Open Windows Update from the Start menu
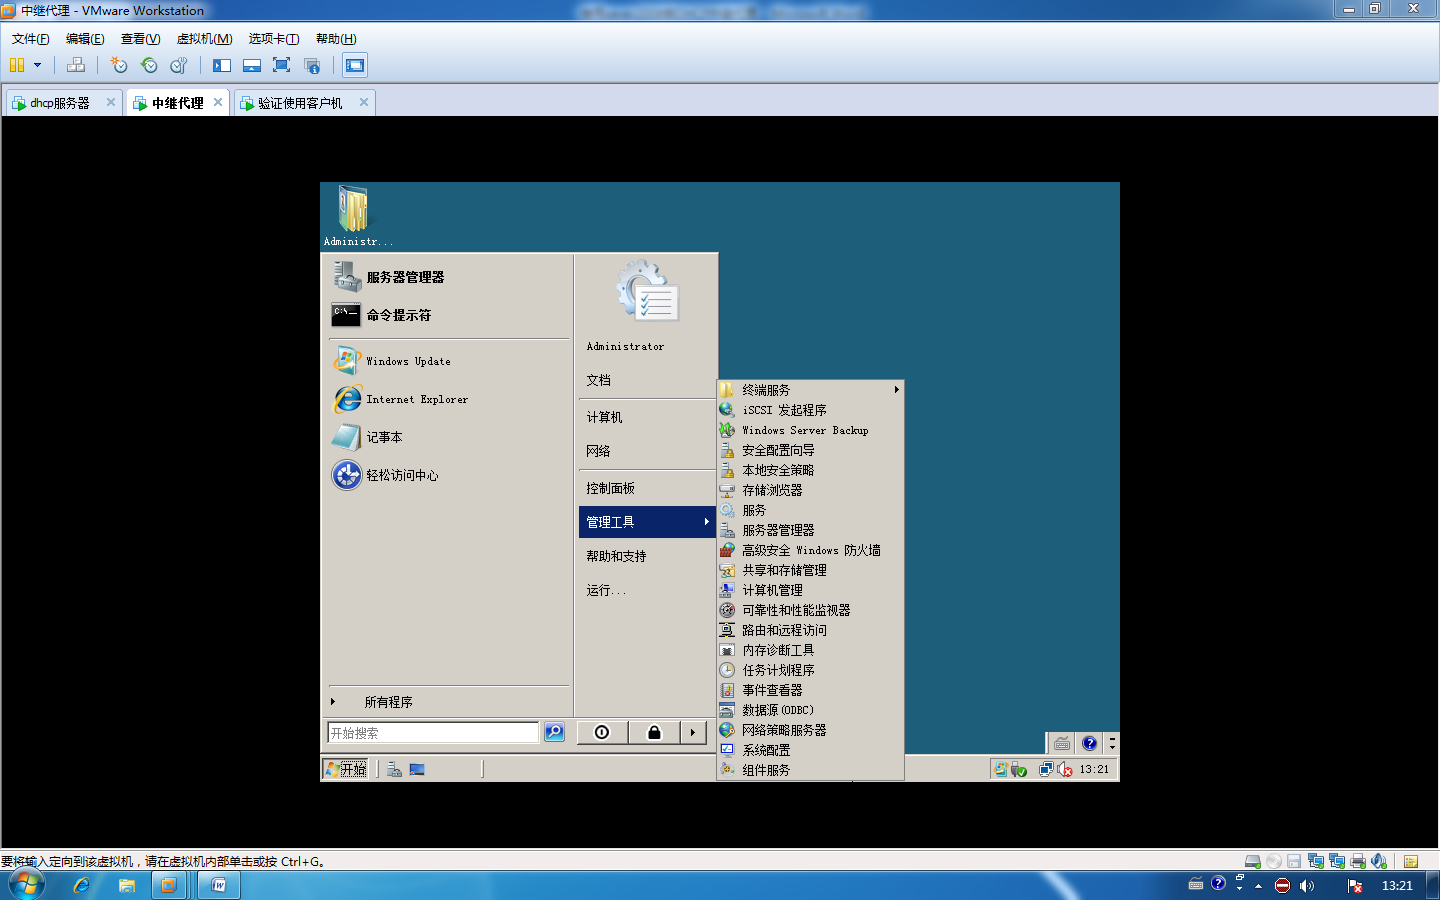 (449, 361)
